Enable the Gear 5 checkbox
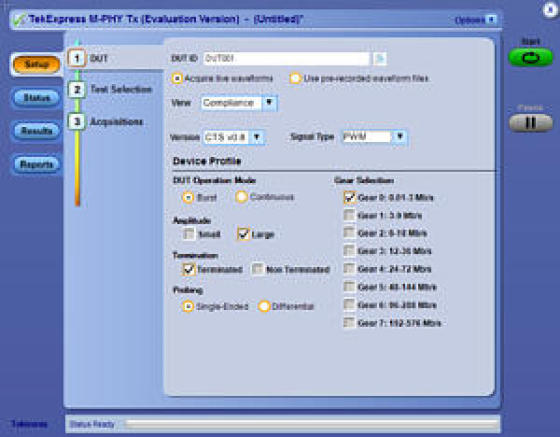The height and width of the screenshot is (437, 560). pos(349,287)
